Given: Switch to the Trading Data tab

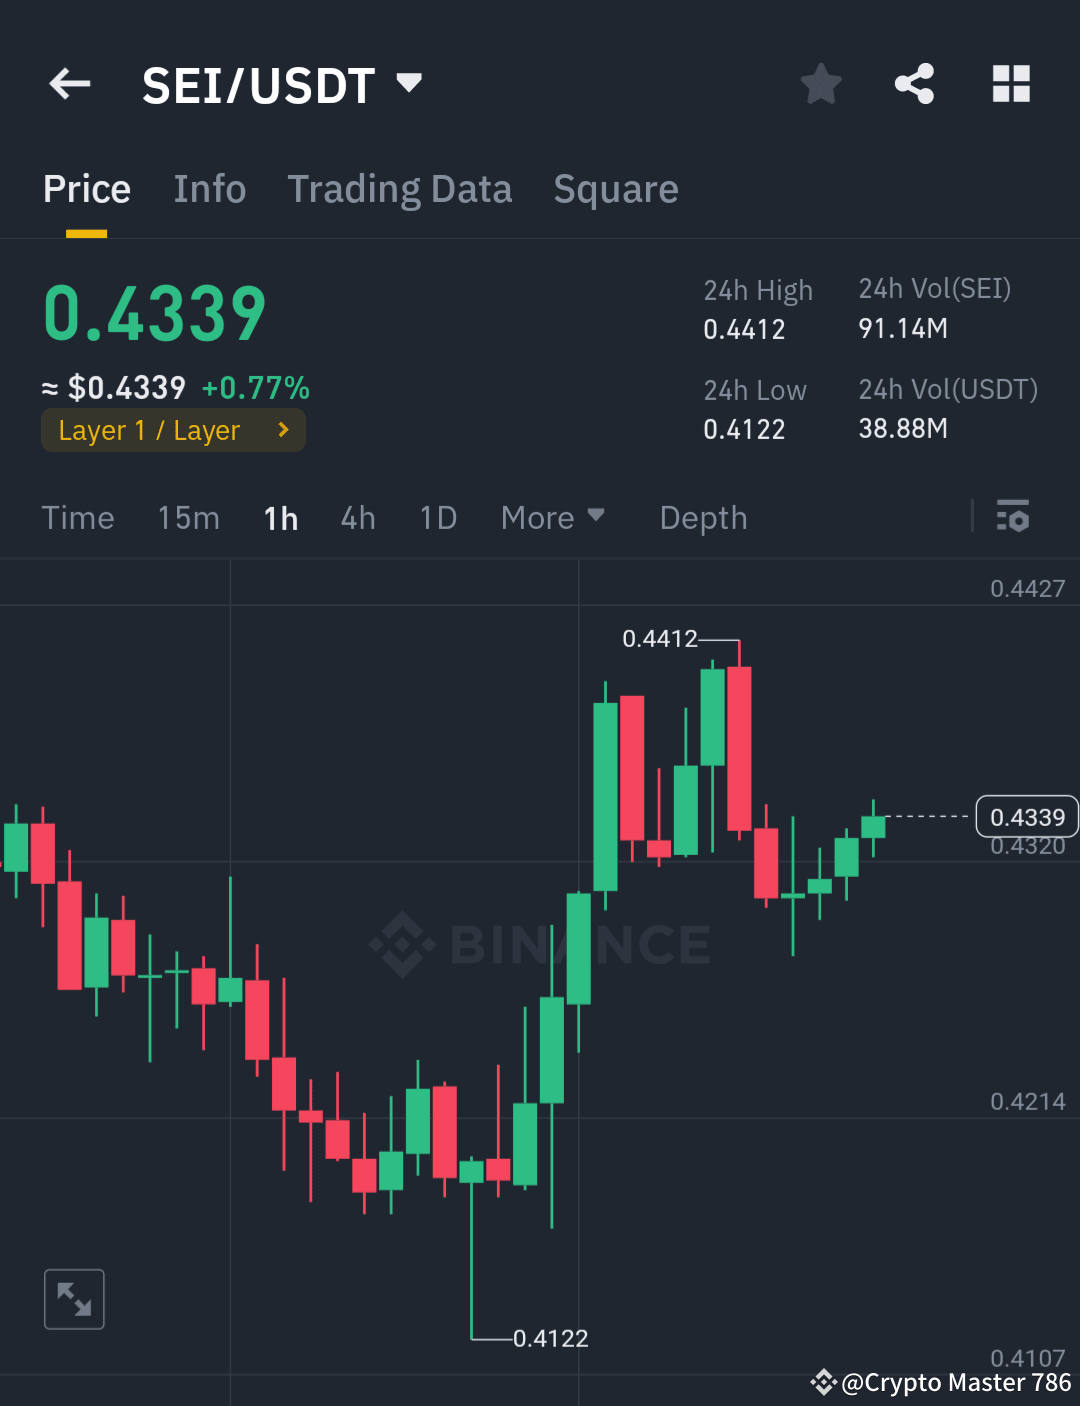Looking at the screenshot, I should (400, 188).
